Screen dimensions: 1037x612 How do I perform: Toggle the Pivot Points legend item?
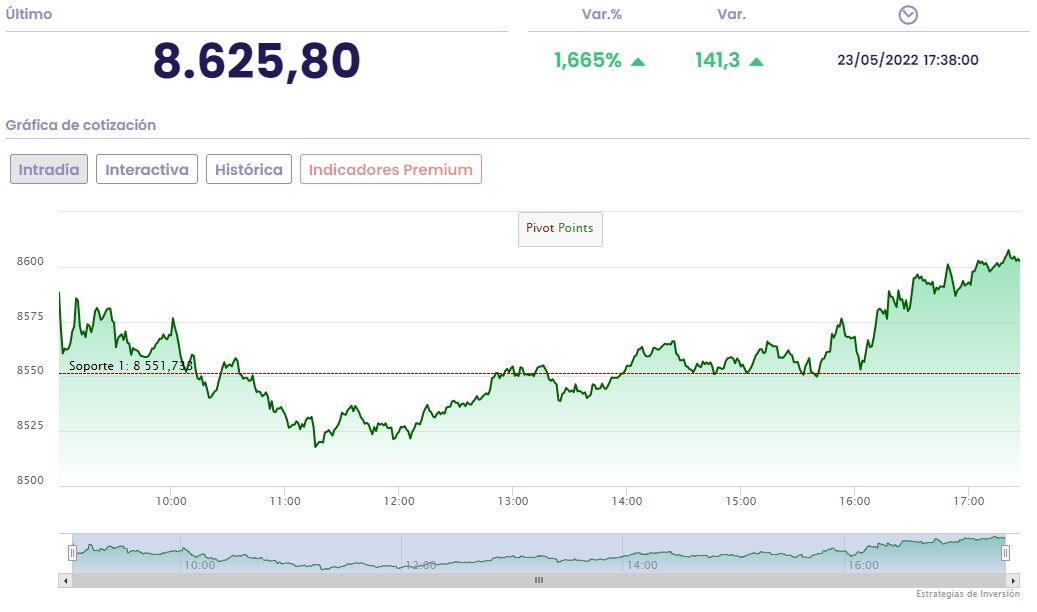pyautogui.click(x=560, y=228)
